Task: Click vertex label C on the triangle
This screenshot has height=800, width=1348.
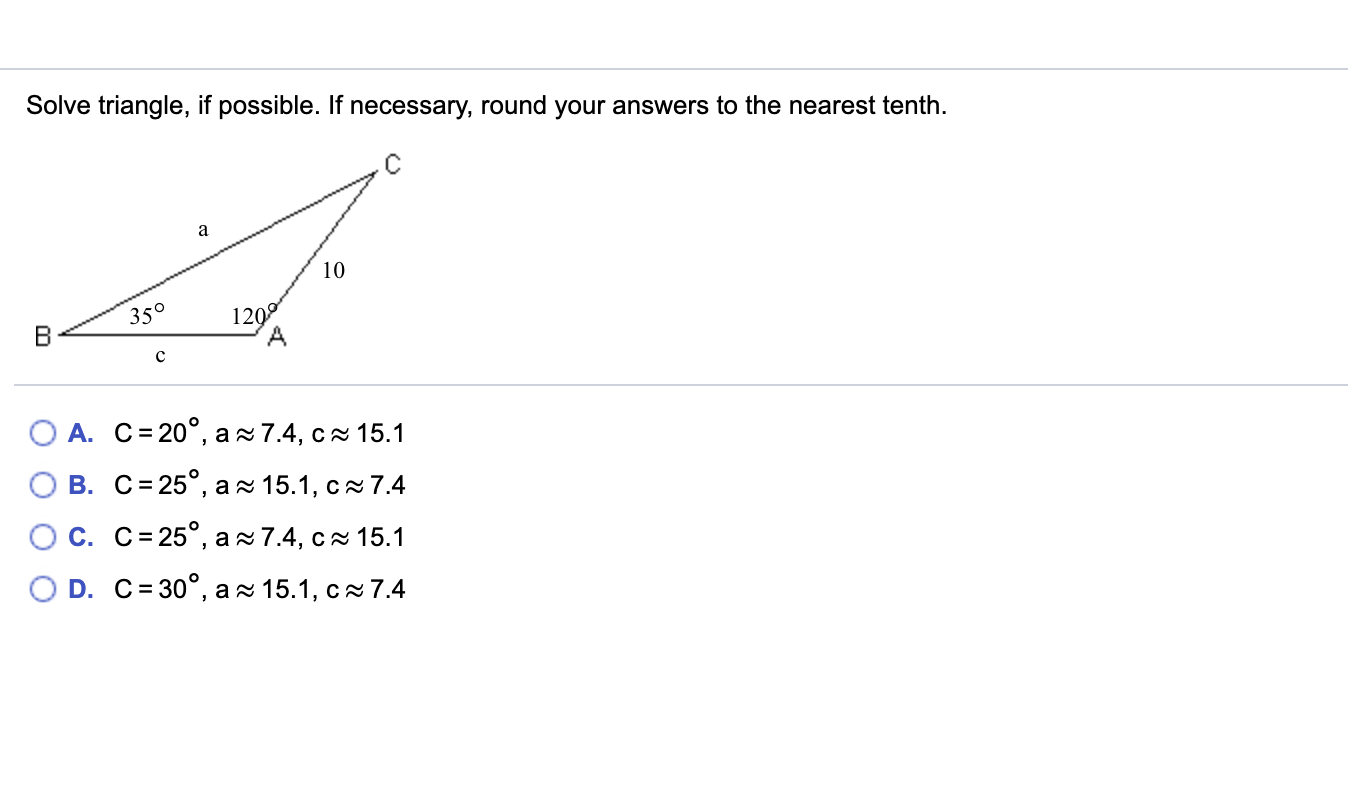Action: coord(391,164)
